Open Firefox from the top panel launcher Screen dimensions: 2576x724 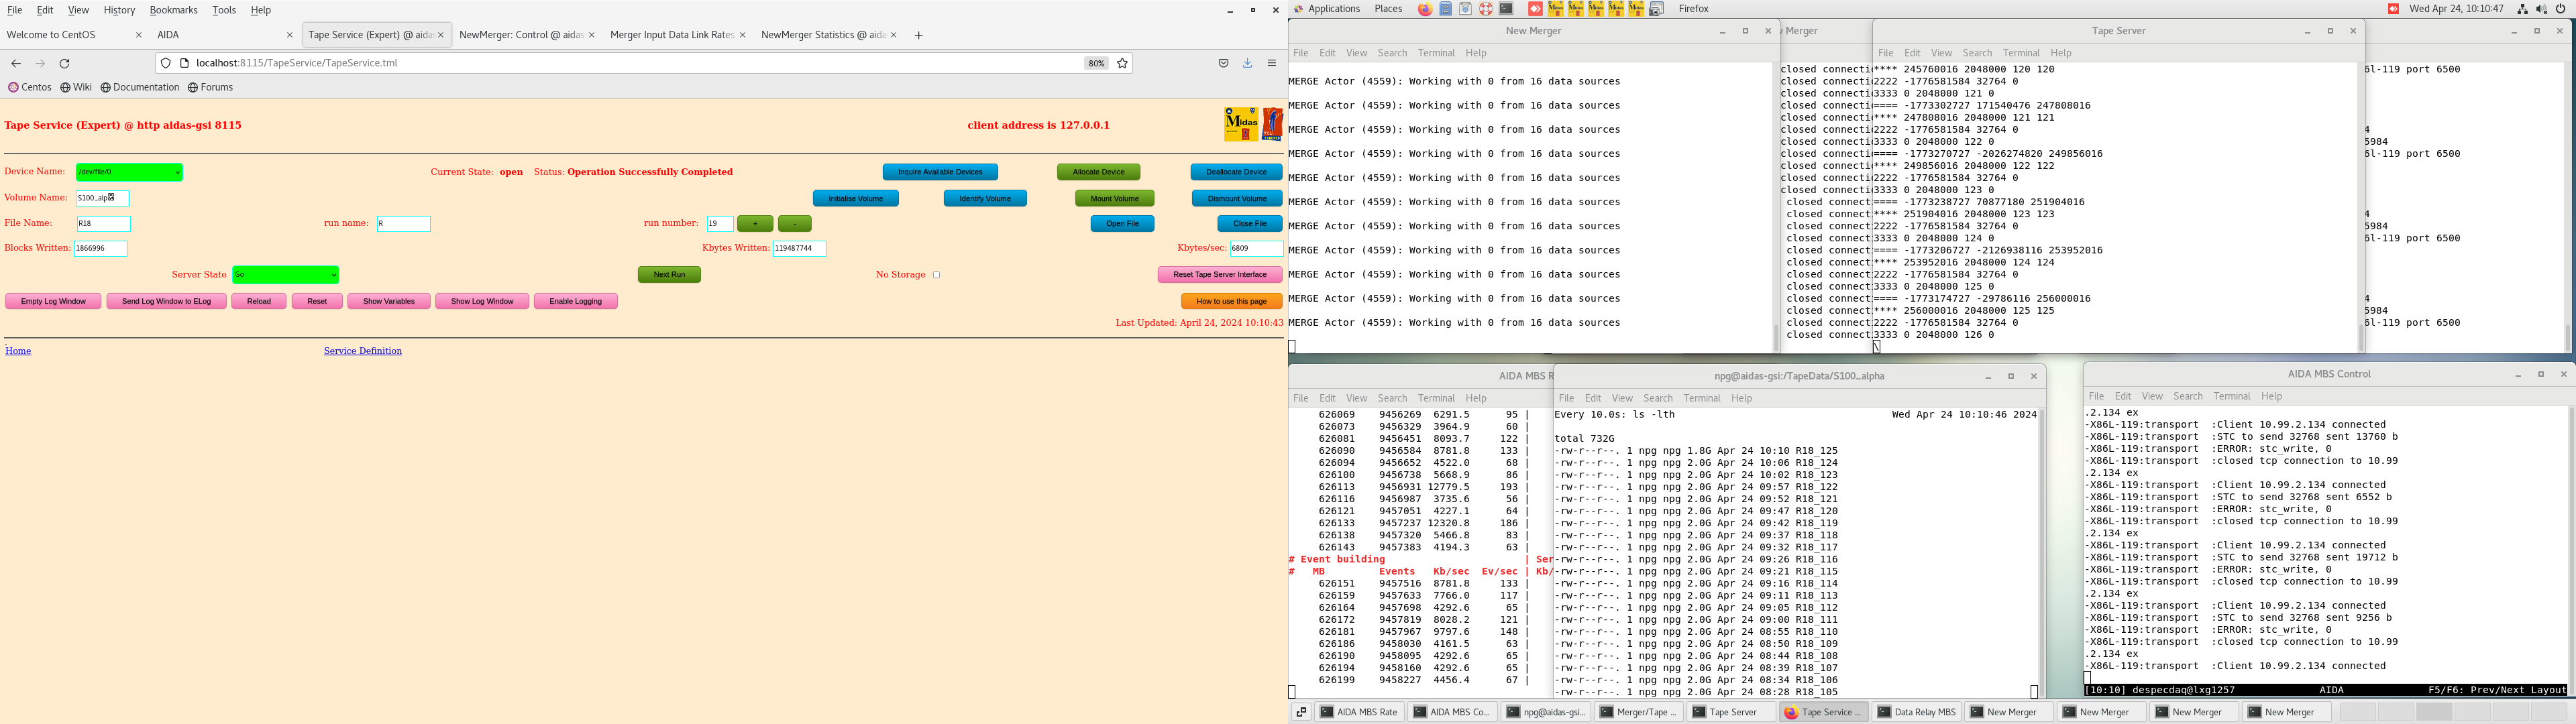pyautogui.click(x=1425, y=9)
